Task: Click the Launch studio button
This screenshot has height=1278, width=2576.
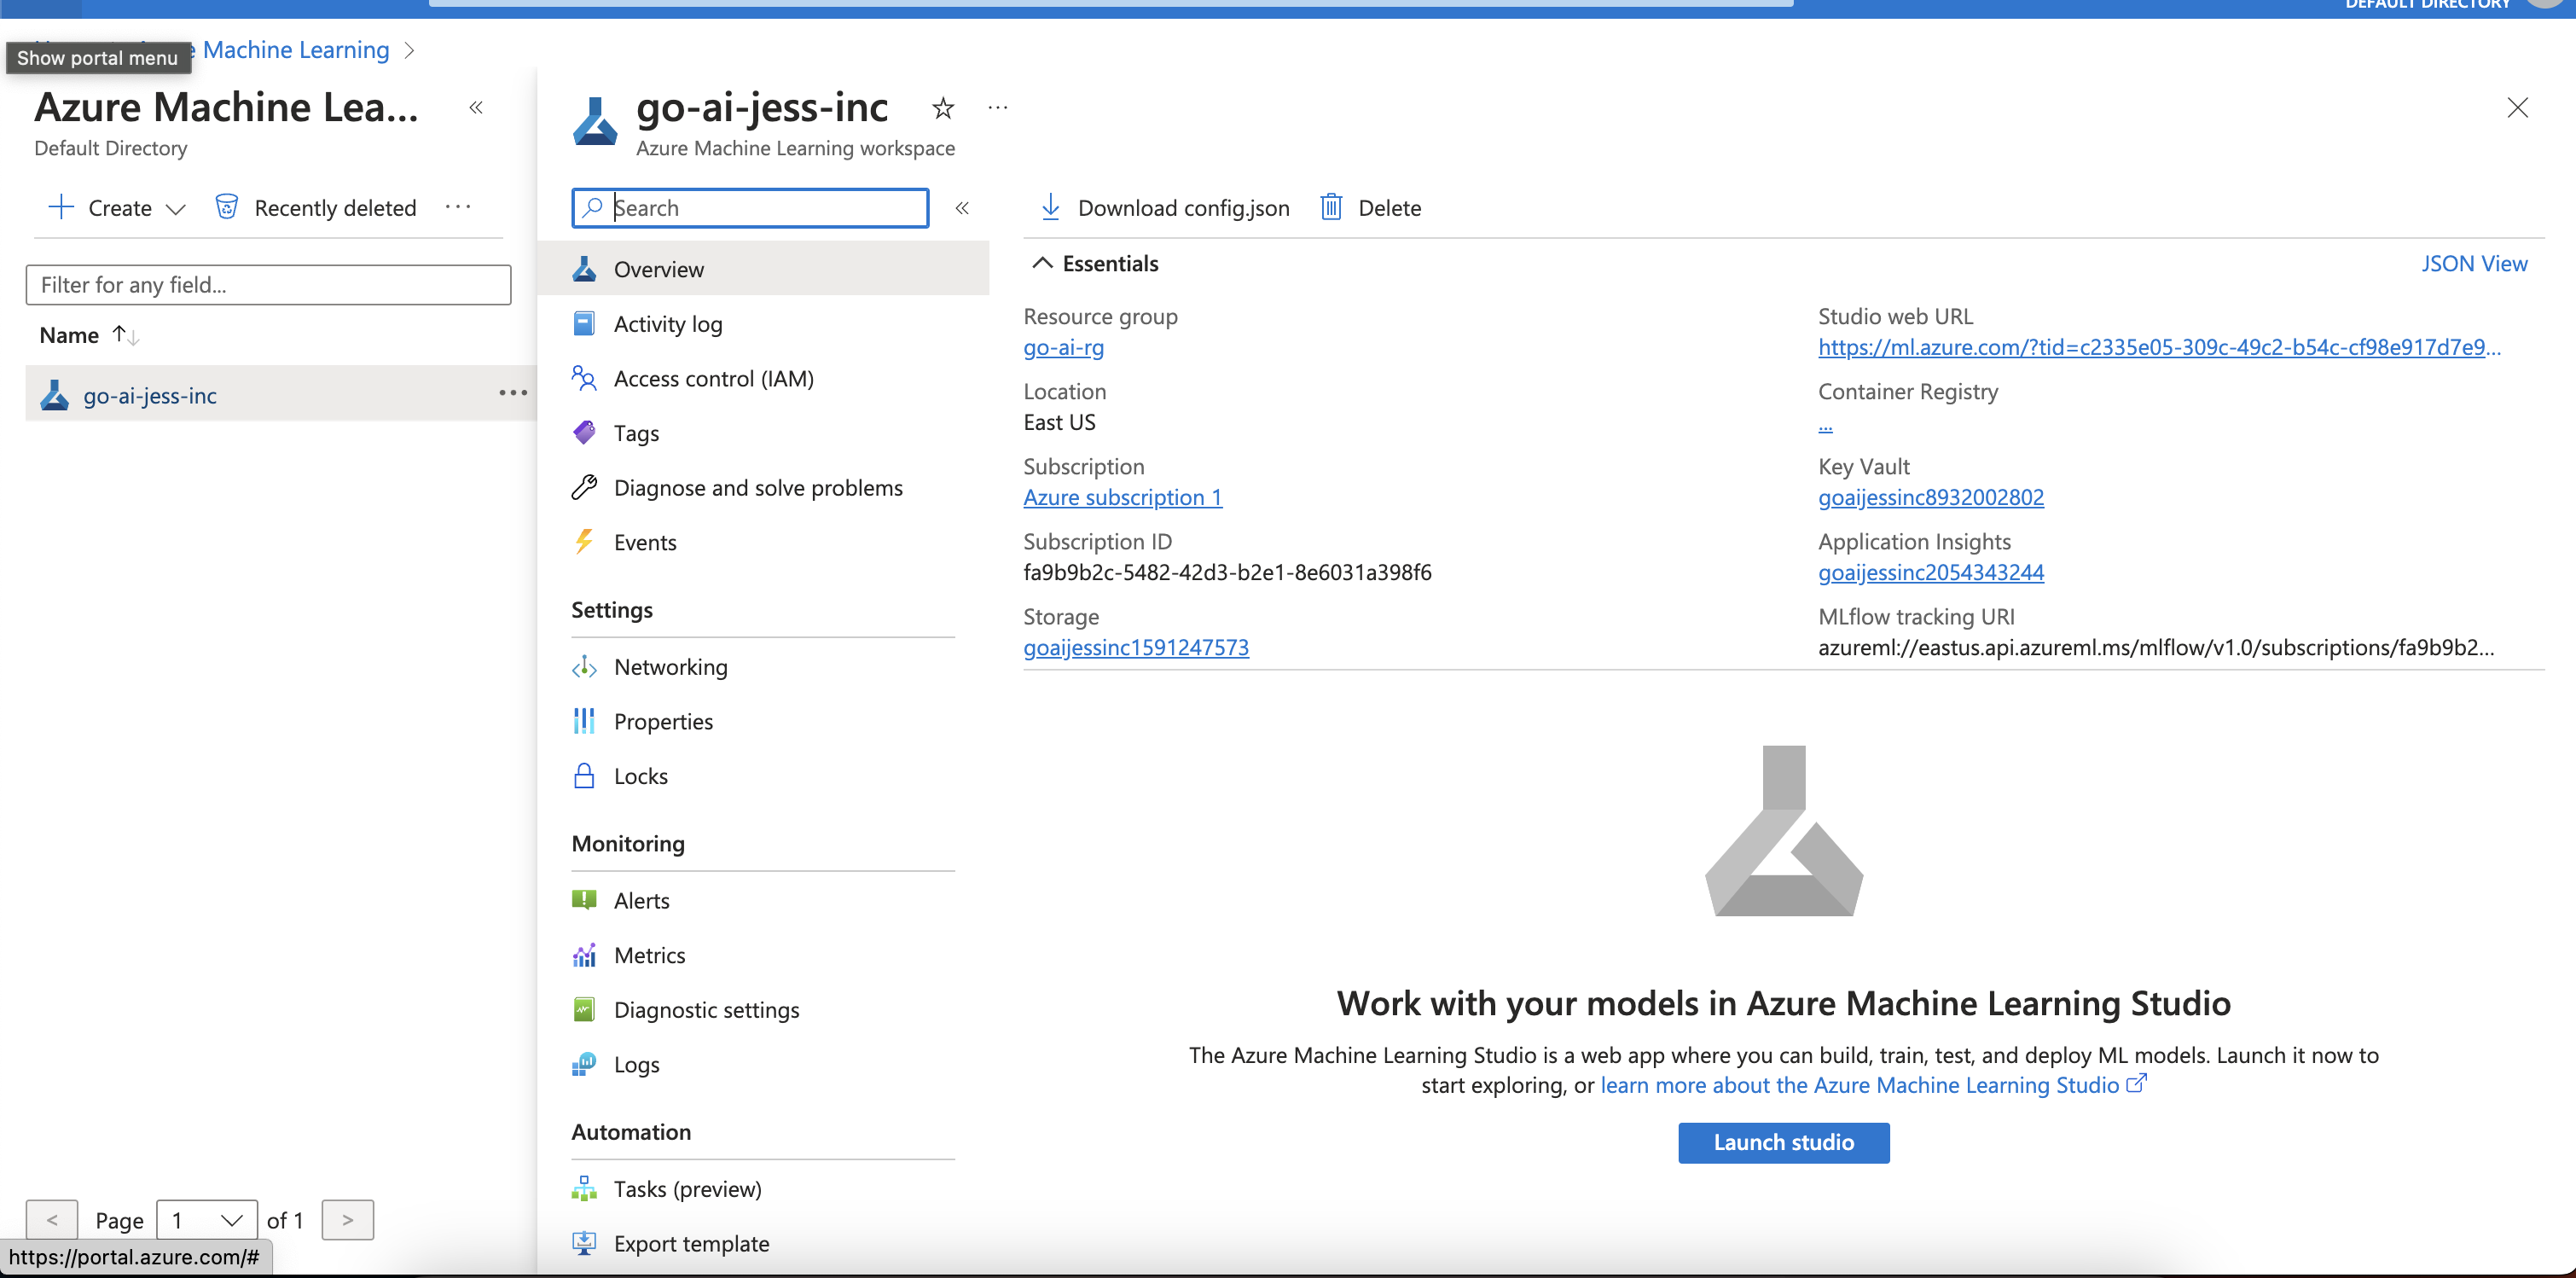Action: (1783, 1142)
